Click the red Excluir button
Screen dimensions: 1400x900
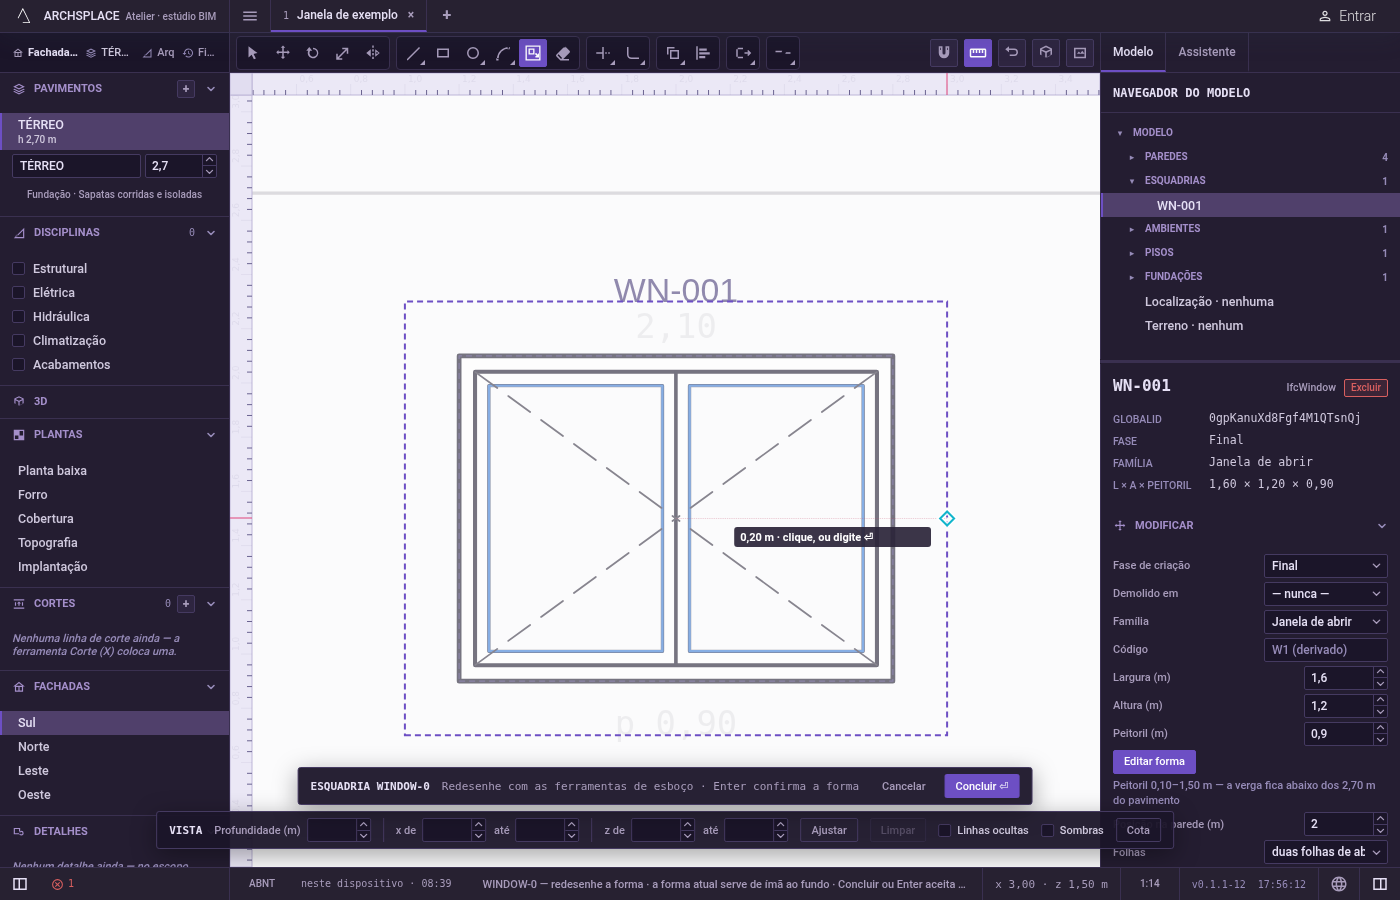(x=1366, y=388)
